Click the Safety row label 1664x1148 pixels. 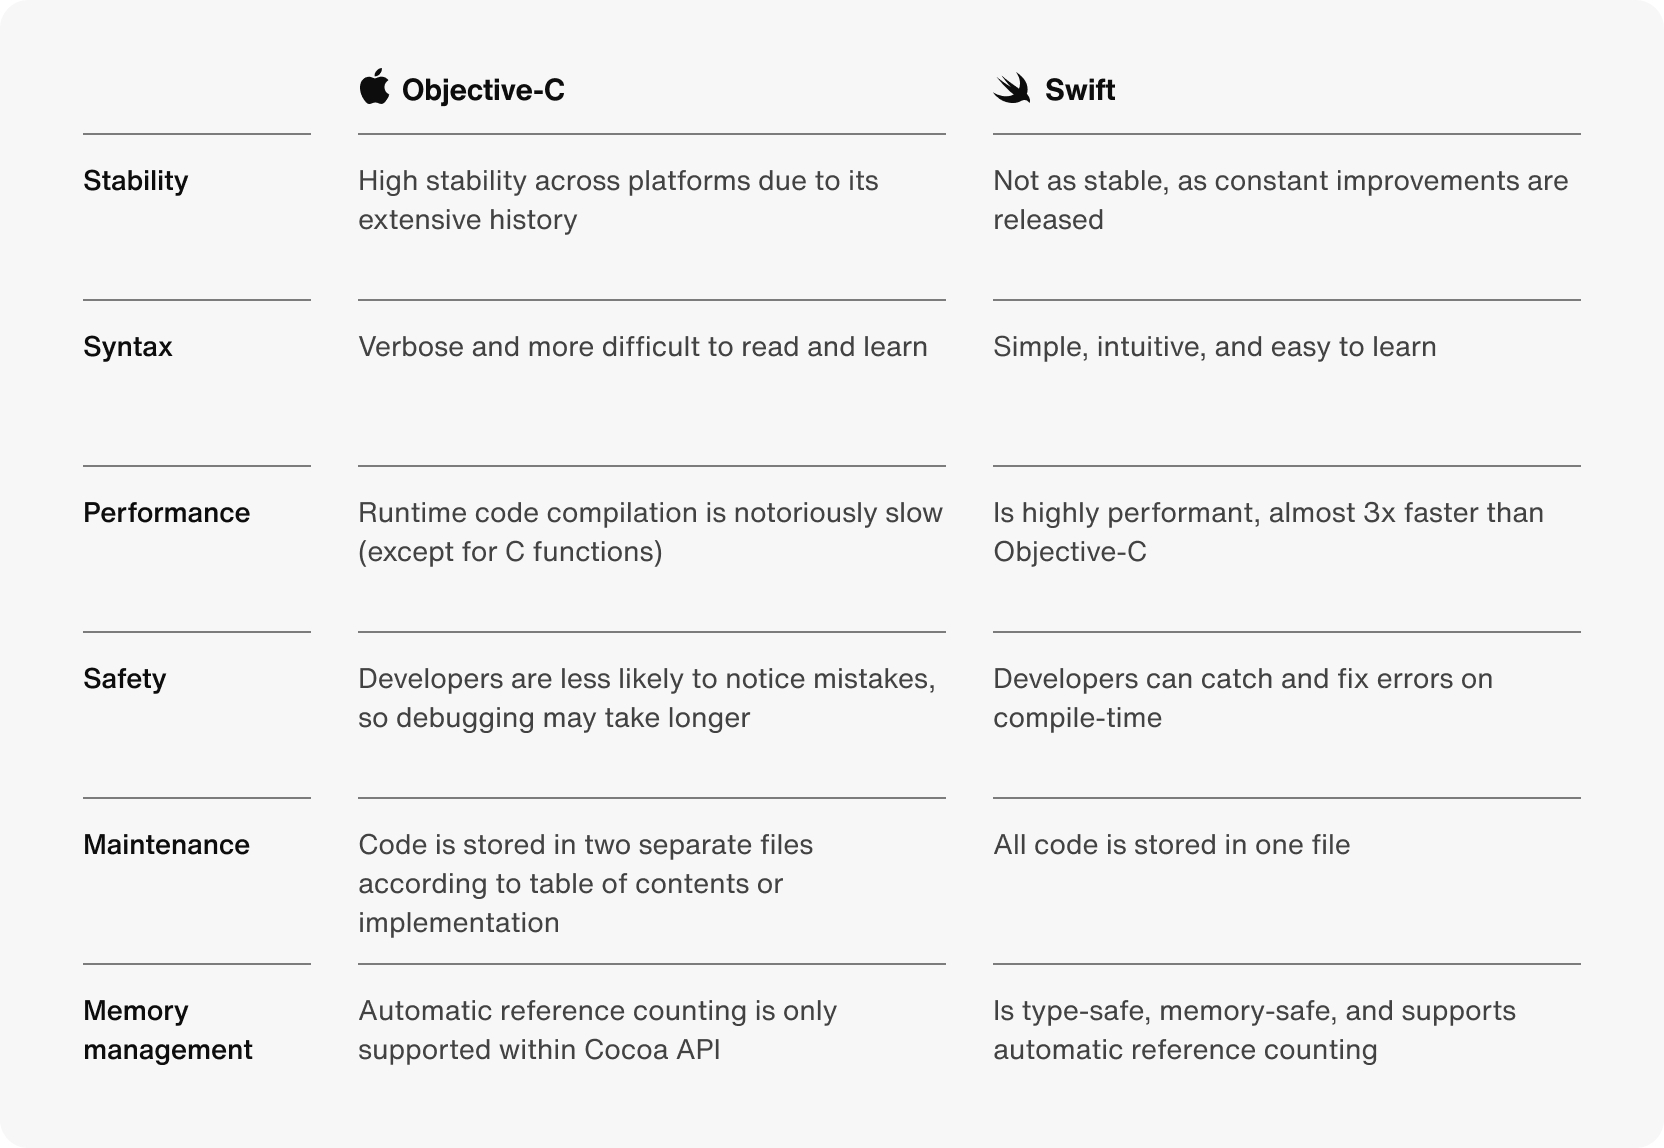point(125,679)
